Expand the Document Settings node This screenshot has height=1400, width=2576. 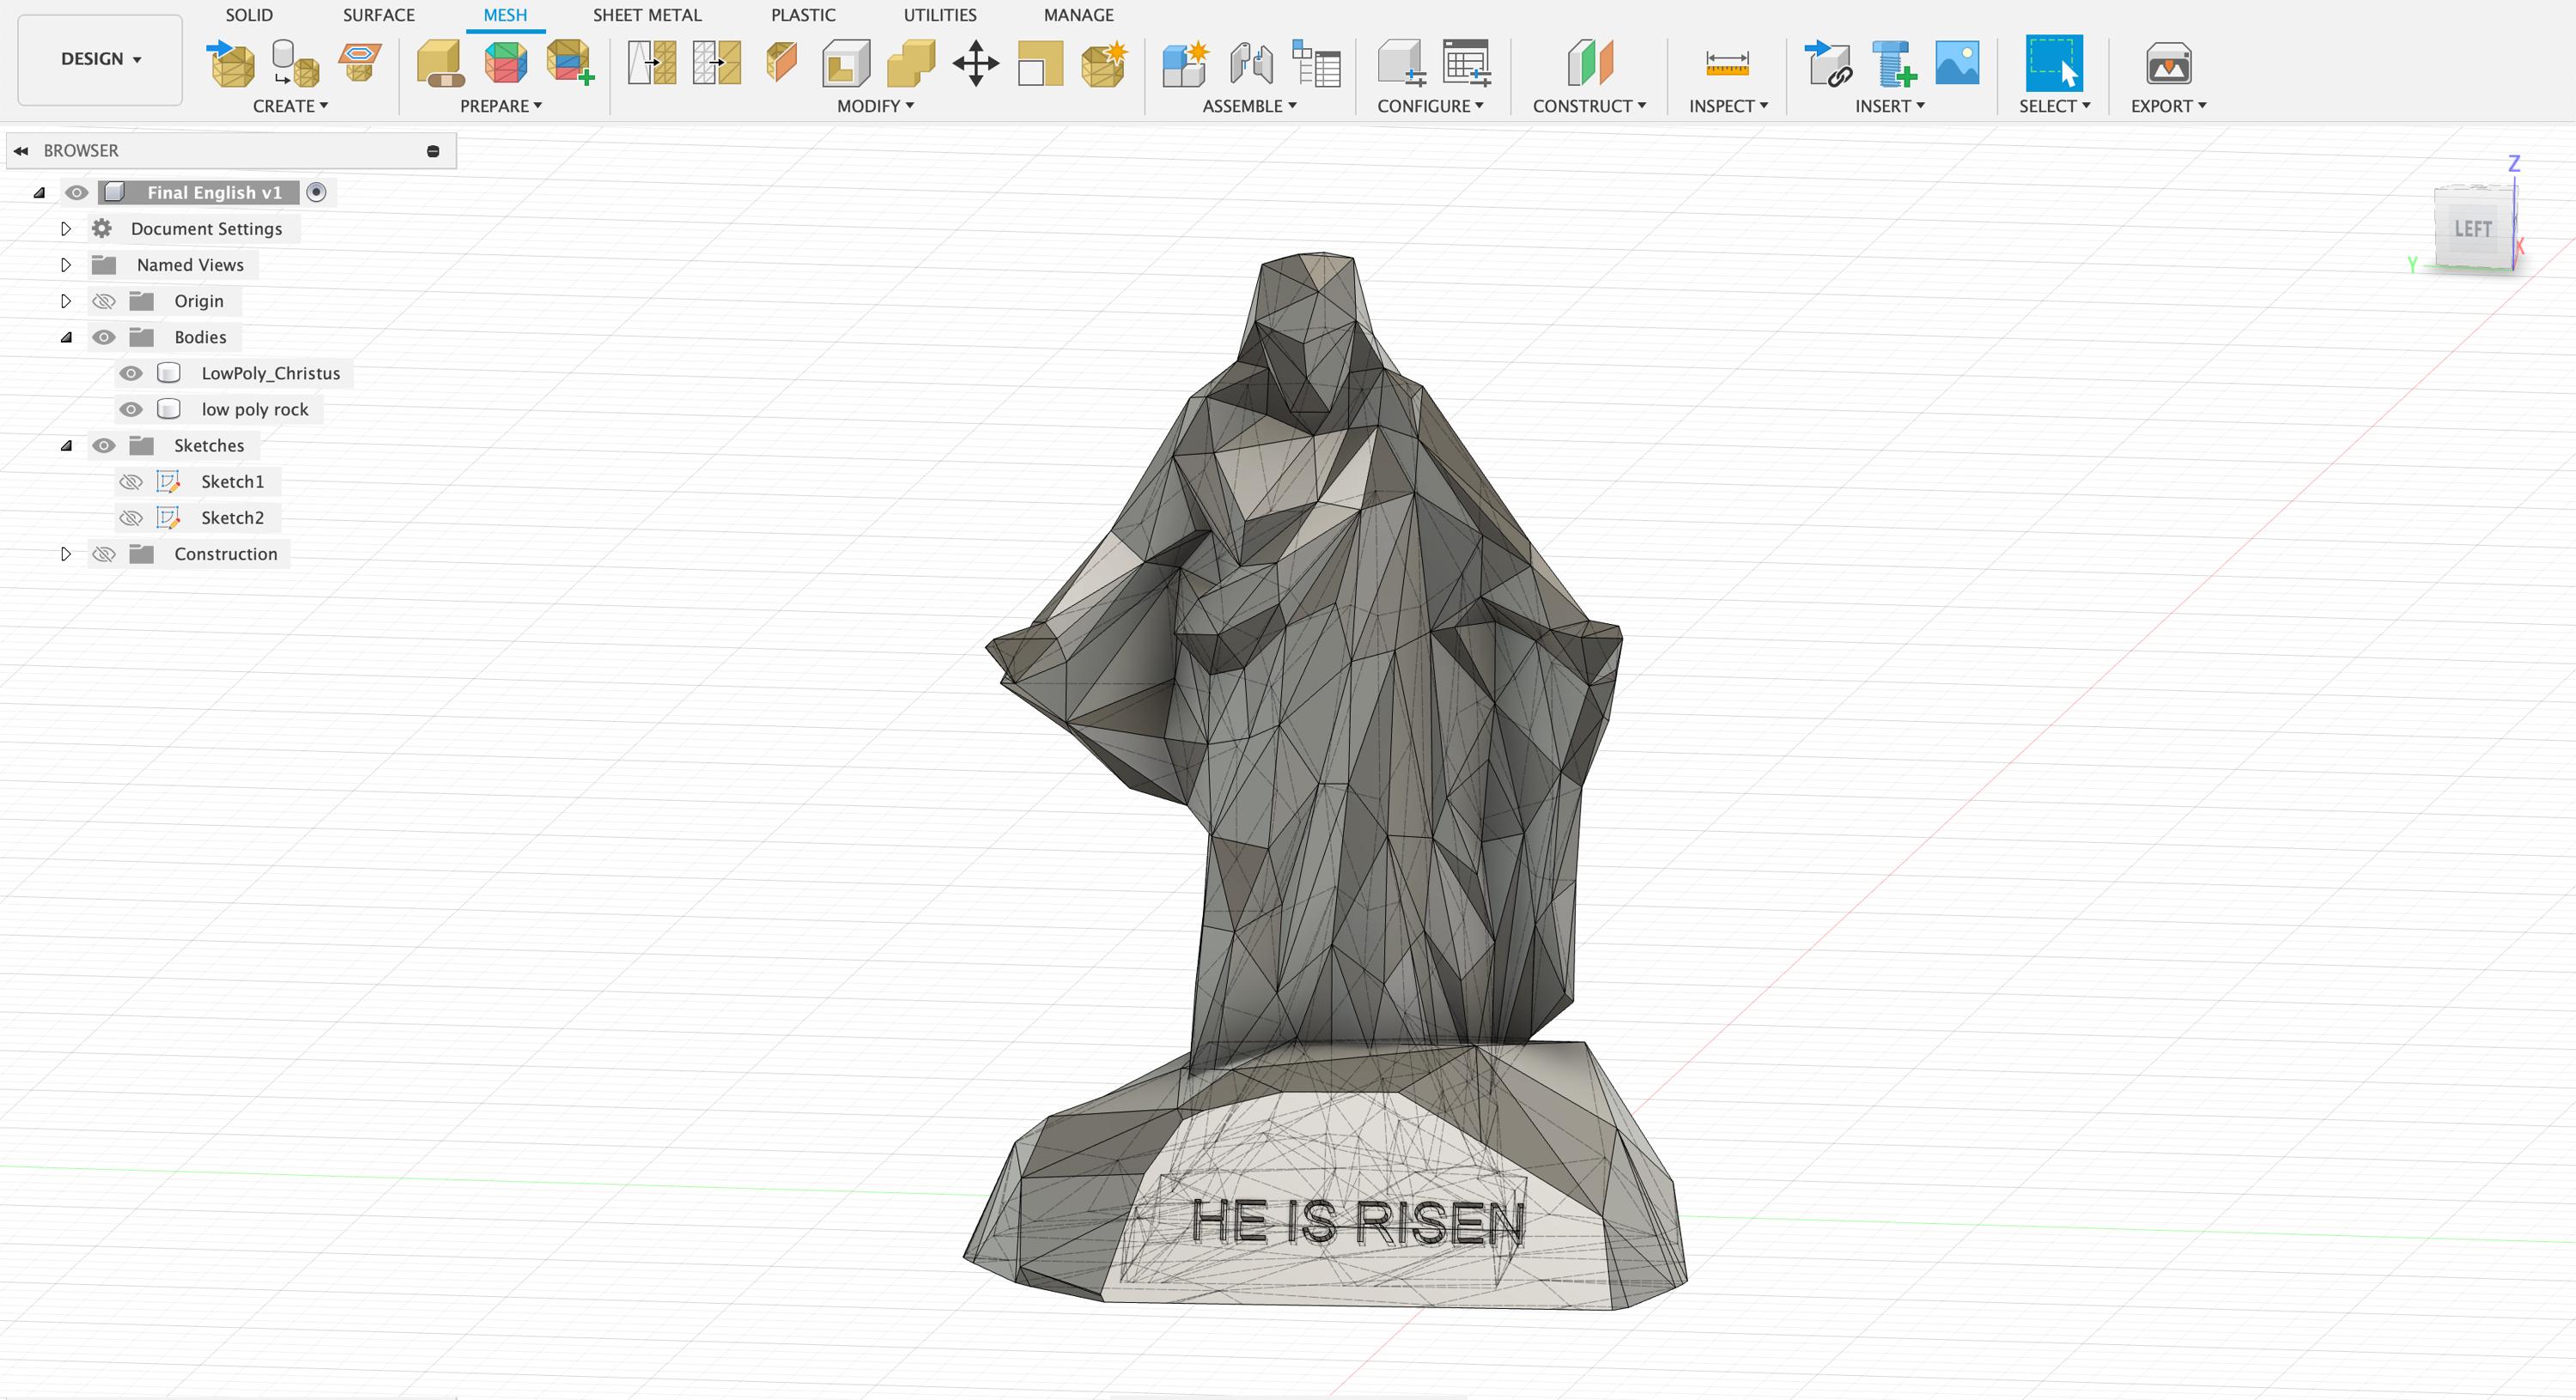(66, 229)
